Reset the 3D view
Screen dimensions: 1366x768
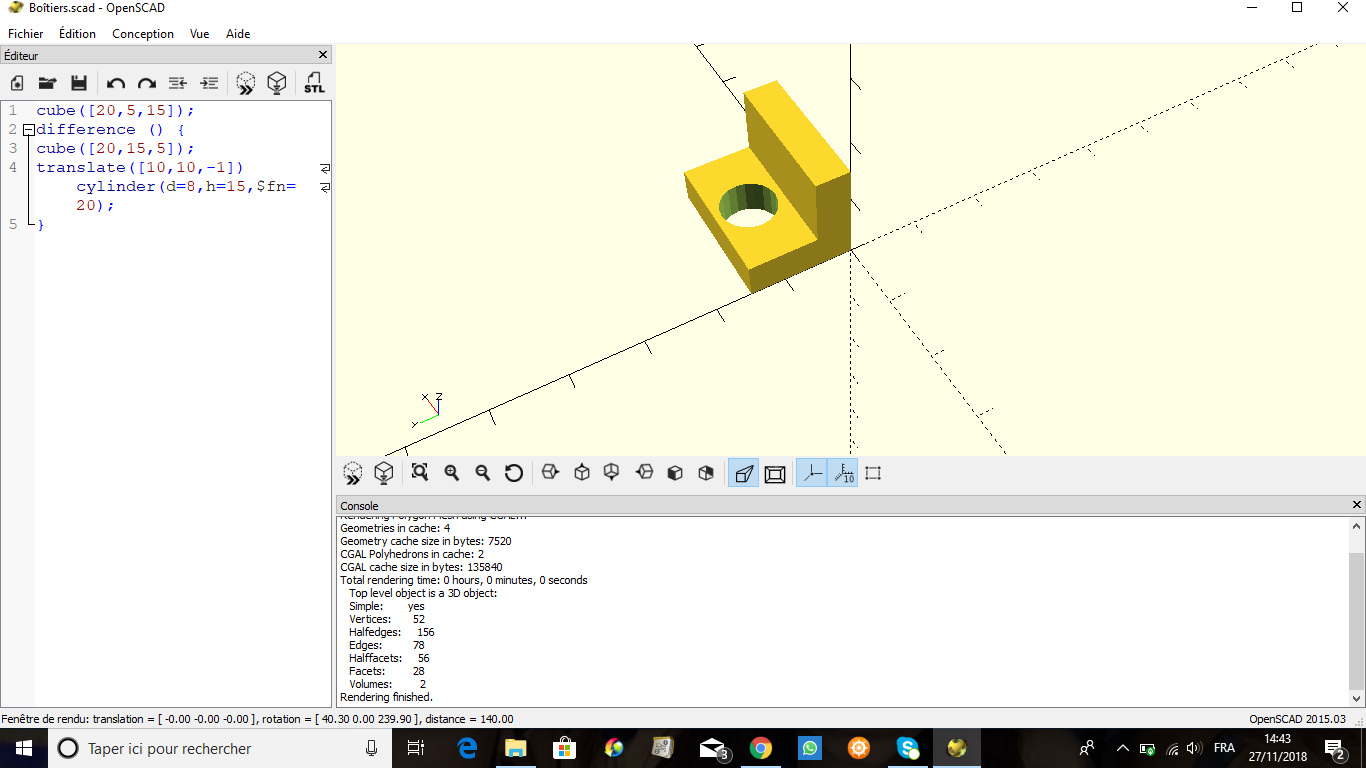coord(514,473)
